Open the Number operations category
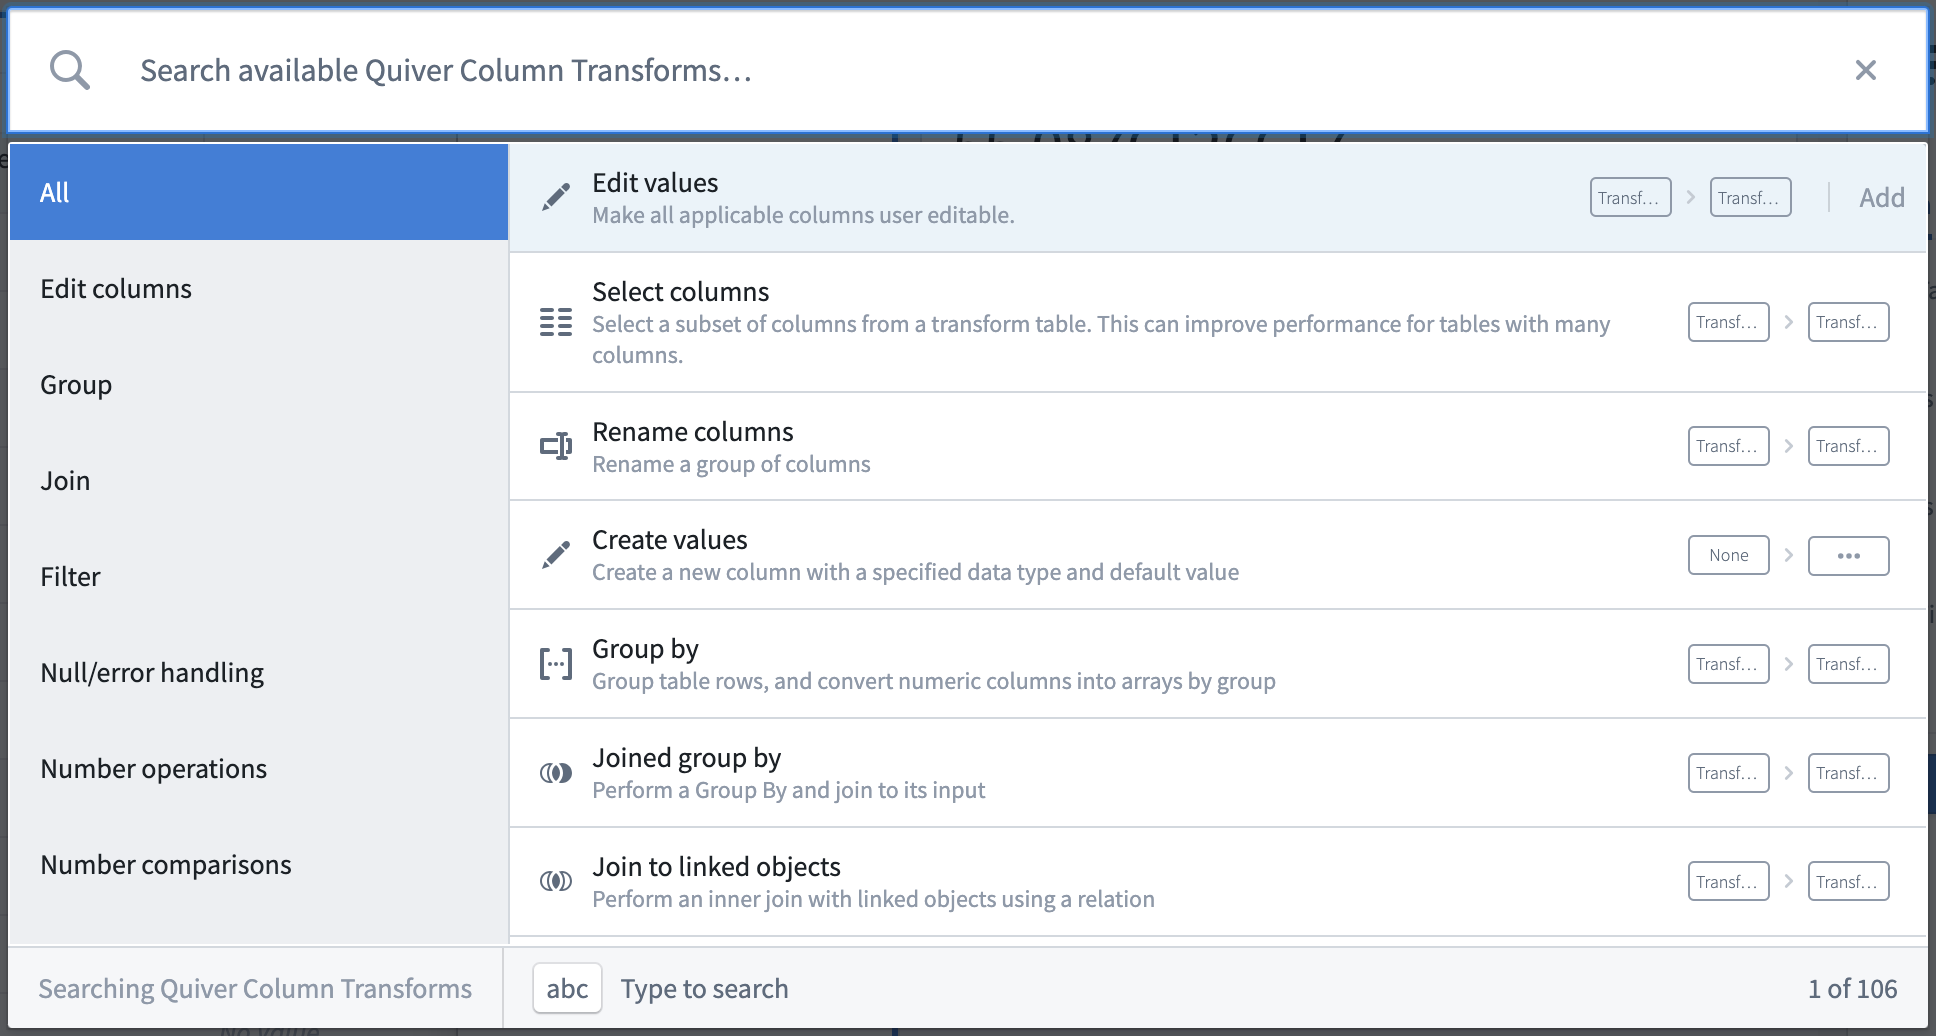1936x1036 pixels. click(259, 768)
